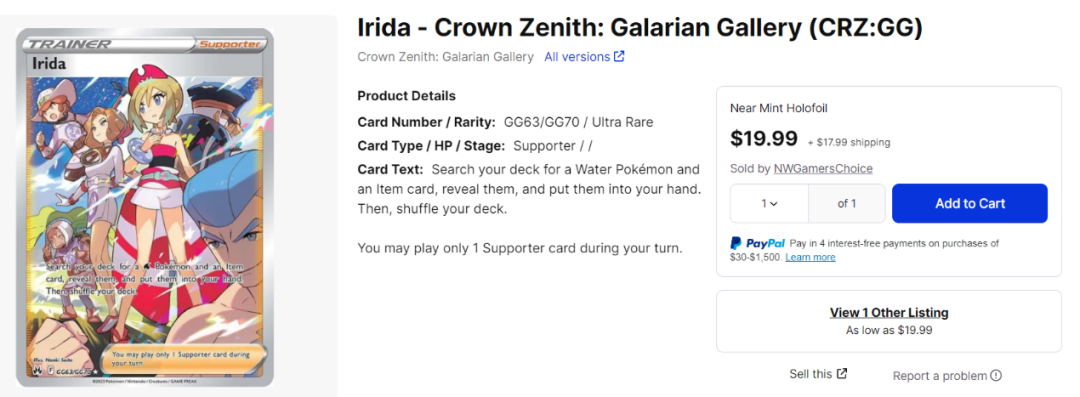Open the quantity dropdown showing 1
Image resolution: width=1080 pixels, height=397 pixels.
coord(769,203)
